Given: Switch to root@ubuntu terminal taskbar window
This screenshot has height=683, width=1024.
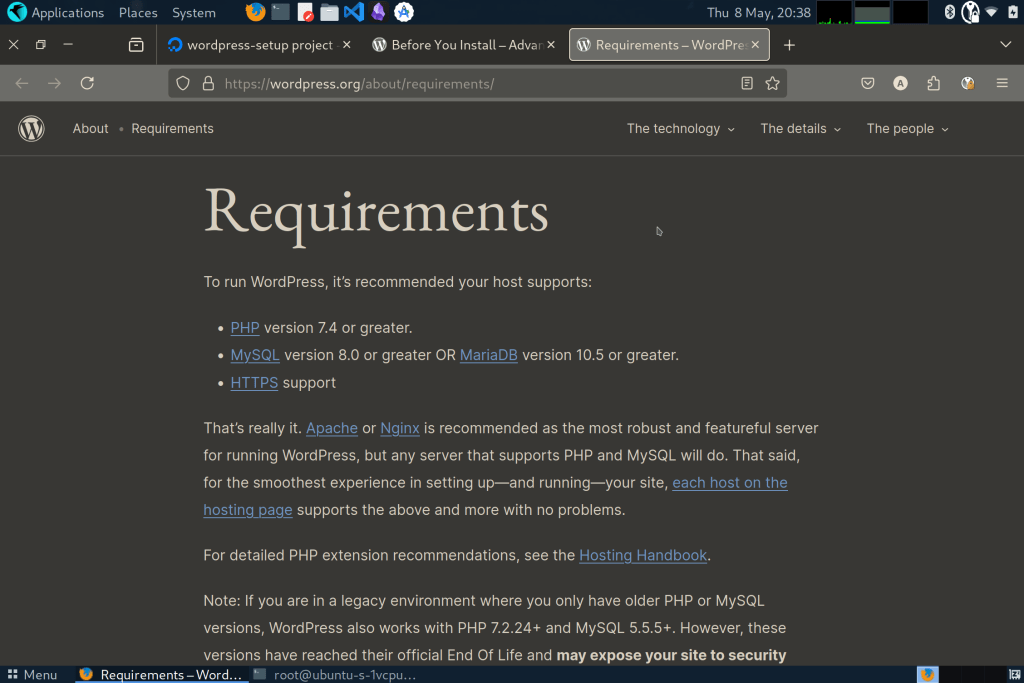Looking at the screenshot, I should point(335,675).
